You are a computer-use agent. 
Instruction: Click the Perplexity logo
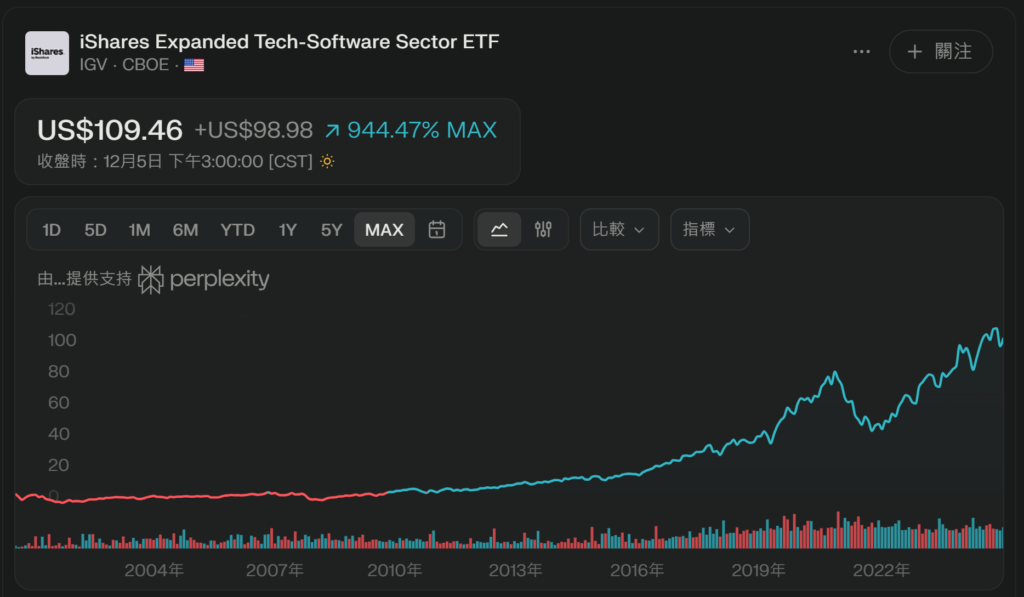point(204,279)
